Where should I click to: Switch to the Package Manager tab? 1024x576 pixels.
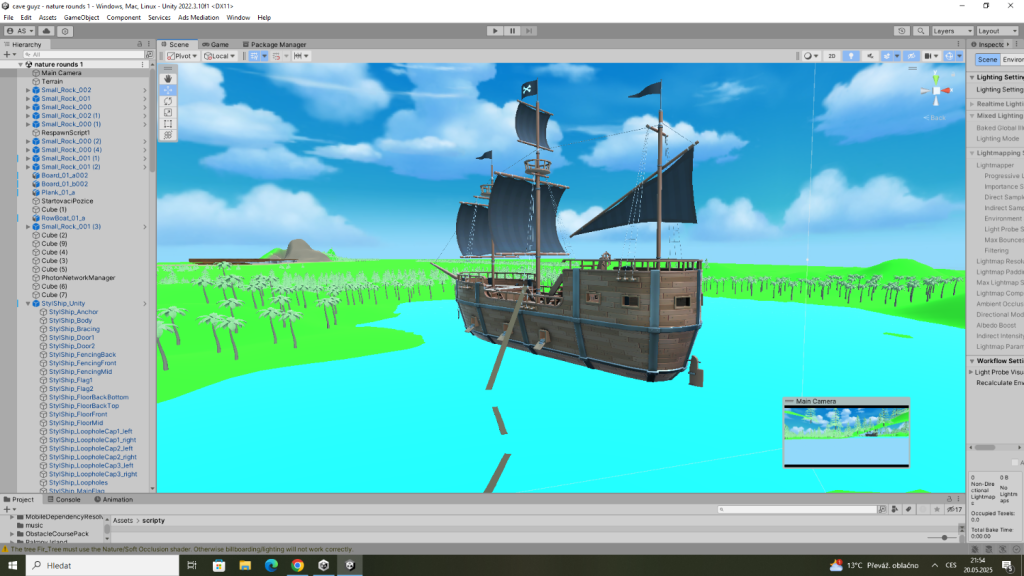point(274,44)
